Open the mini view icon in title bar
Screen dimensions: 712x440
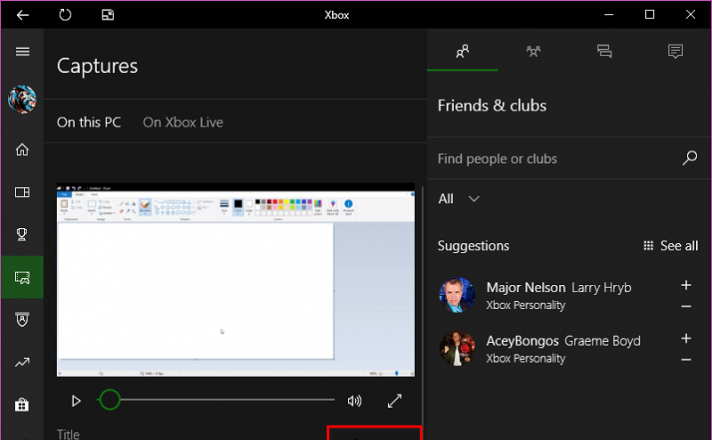108,15
